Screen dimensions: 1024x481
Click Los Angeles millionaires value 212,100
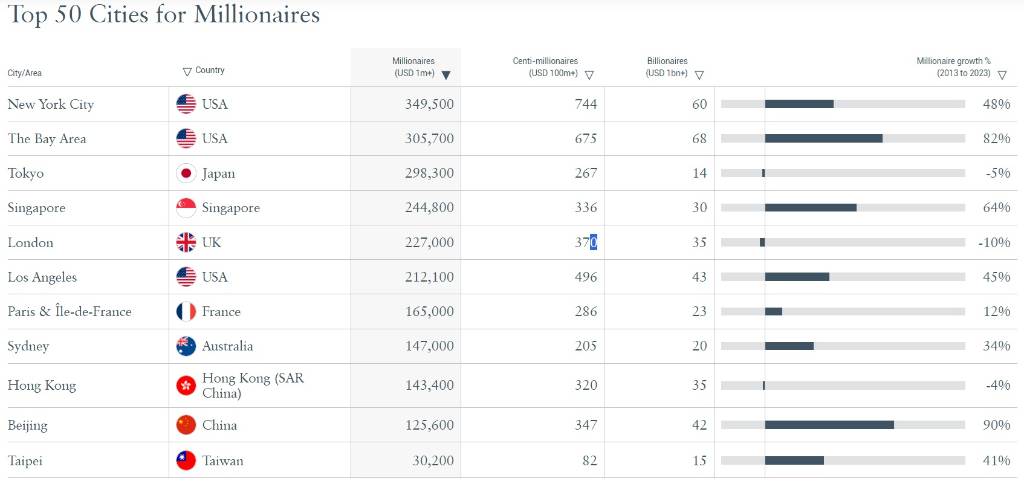(x=429, y=277)
